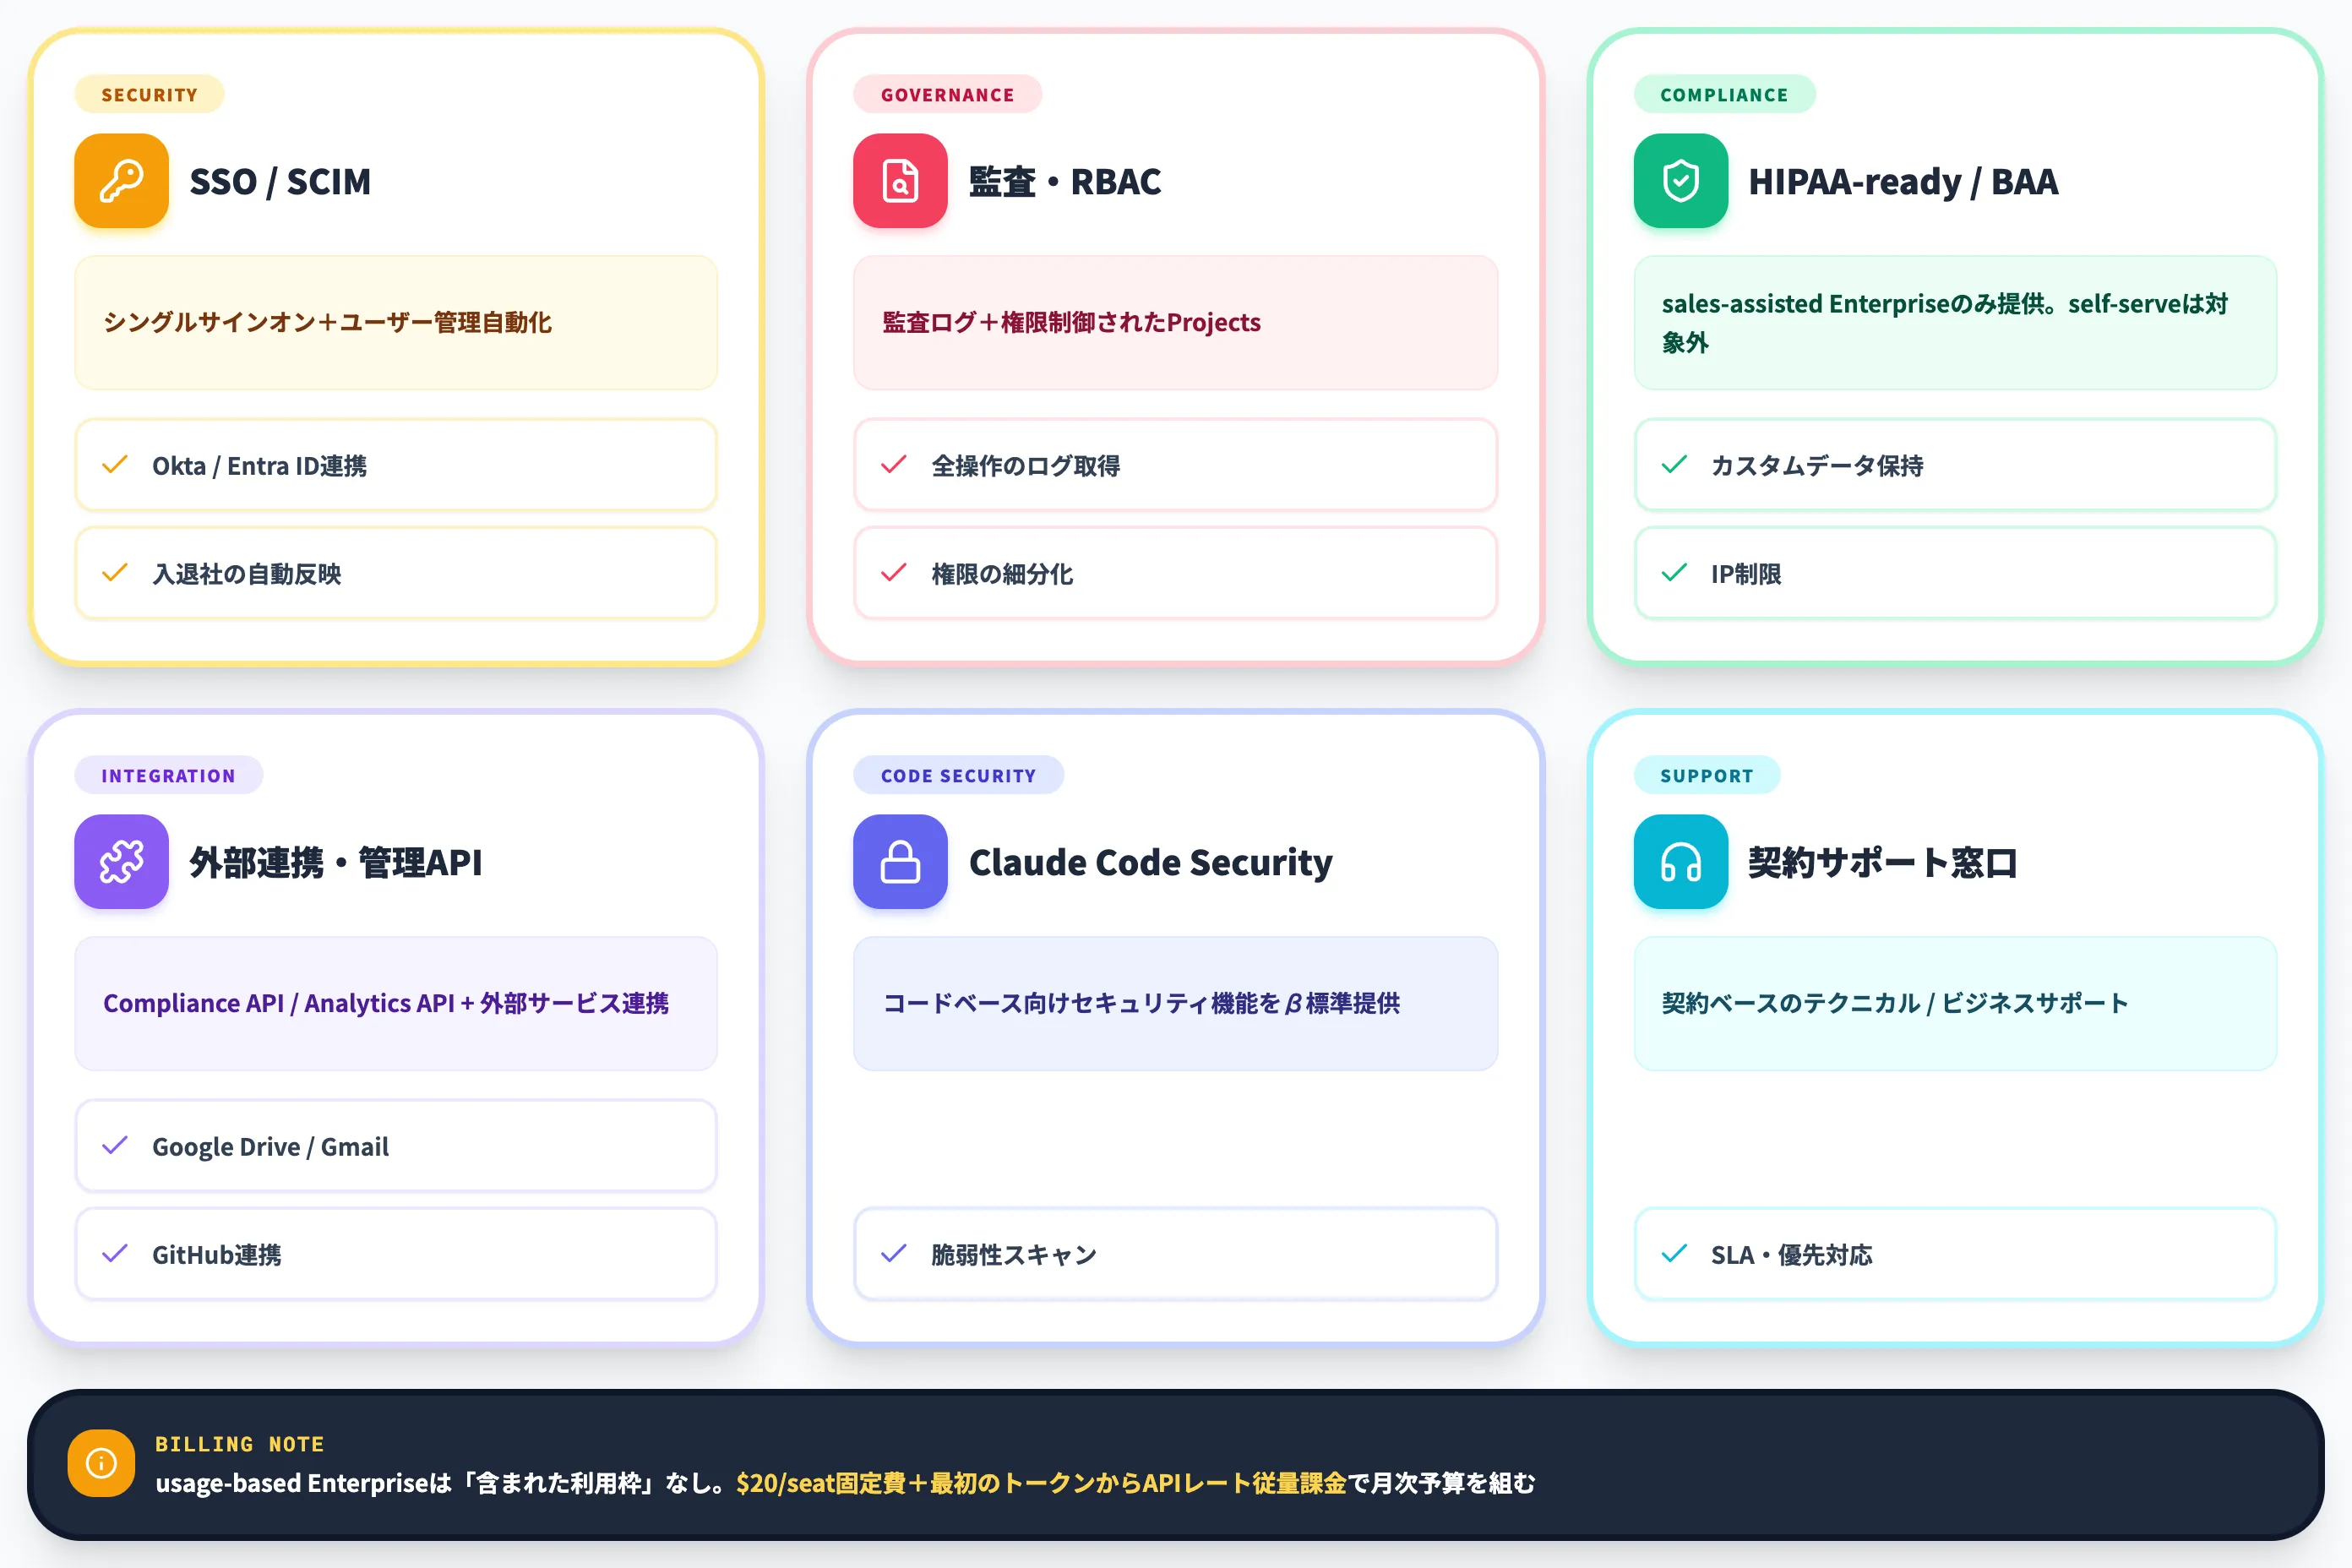Click the 権限の細分化 text
The height and width of the screenshot is (1568, 2352).
(x=1002, y=574)
